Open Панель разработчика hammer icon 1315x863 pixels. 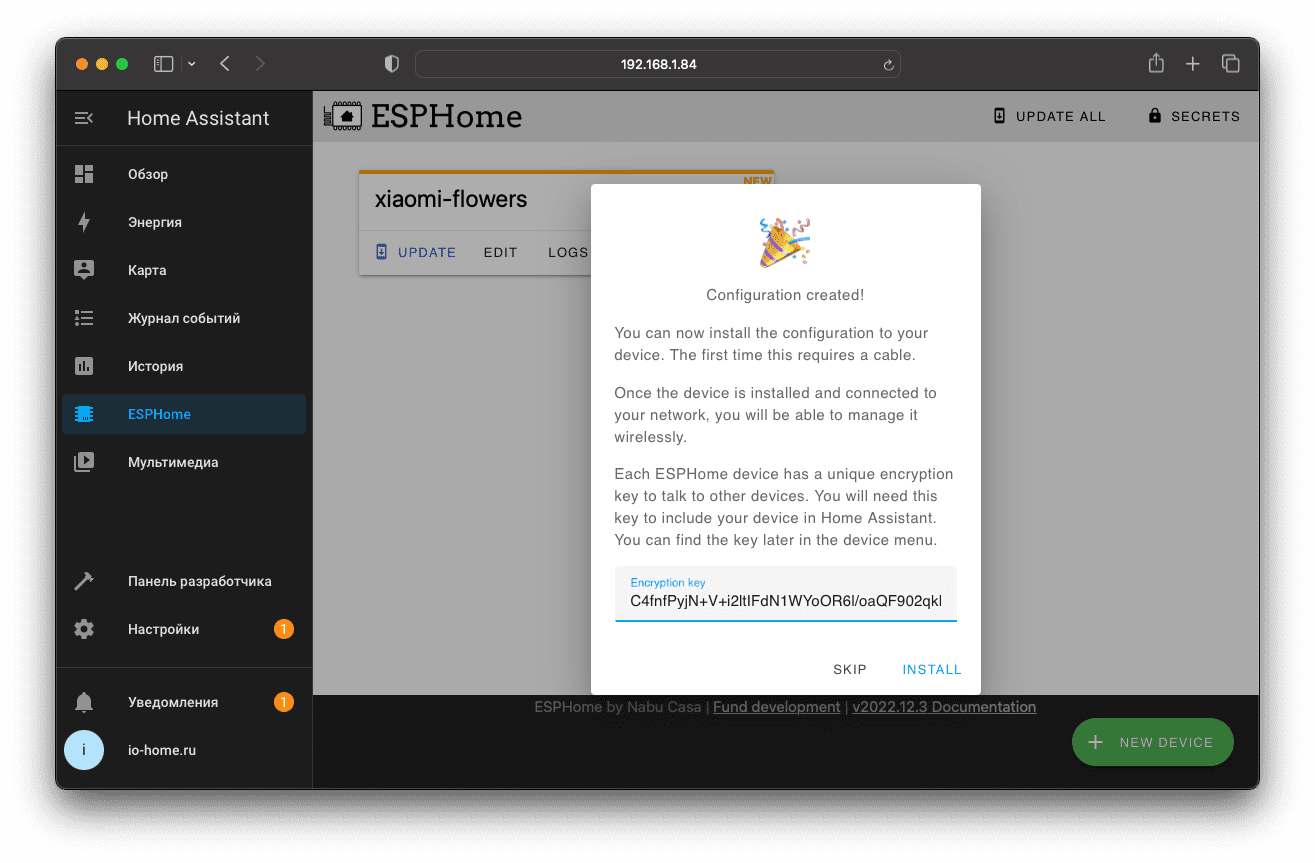pyautogui.click(x=84, y=581)
